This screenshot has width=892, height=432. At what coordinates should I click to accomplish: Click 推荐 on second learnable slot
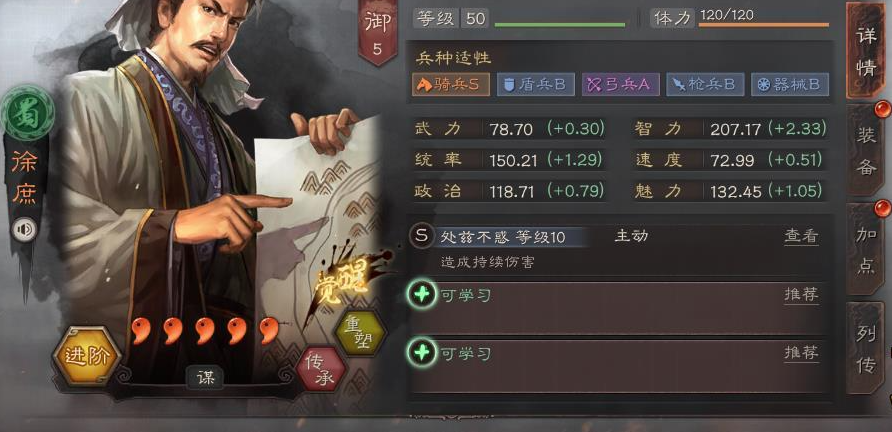(801, 353)
